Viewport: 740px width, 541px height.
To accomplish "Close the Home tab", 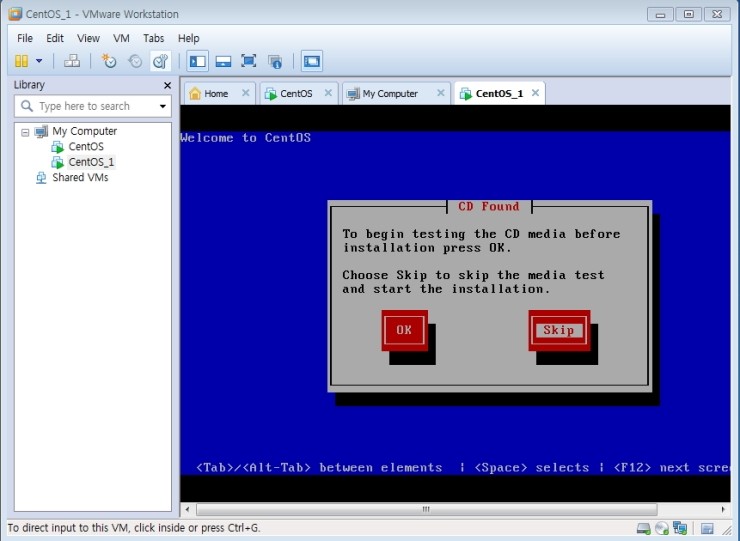I will click(245, 93).
